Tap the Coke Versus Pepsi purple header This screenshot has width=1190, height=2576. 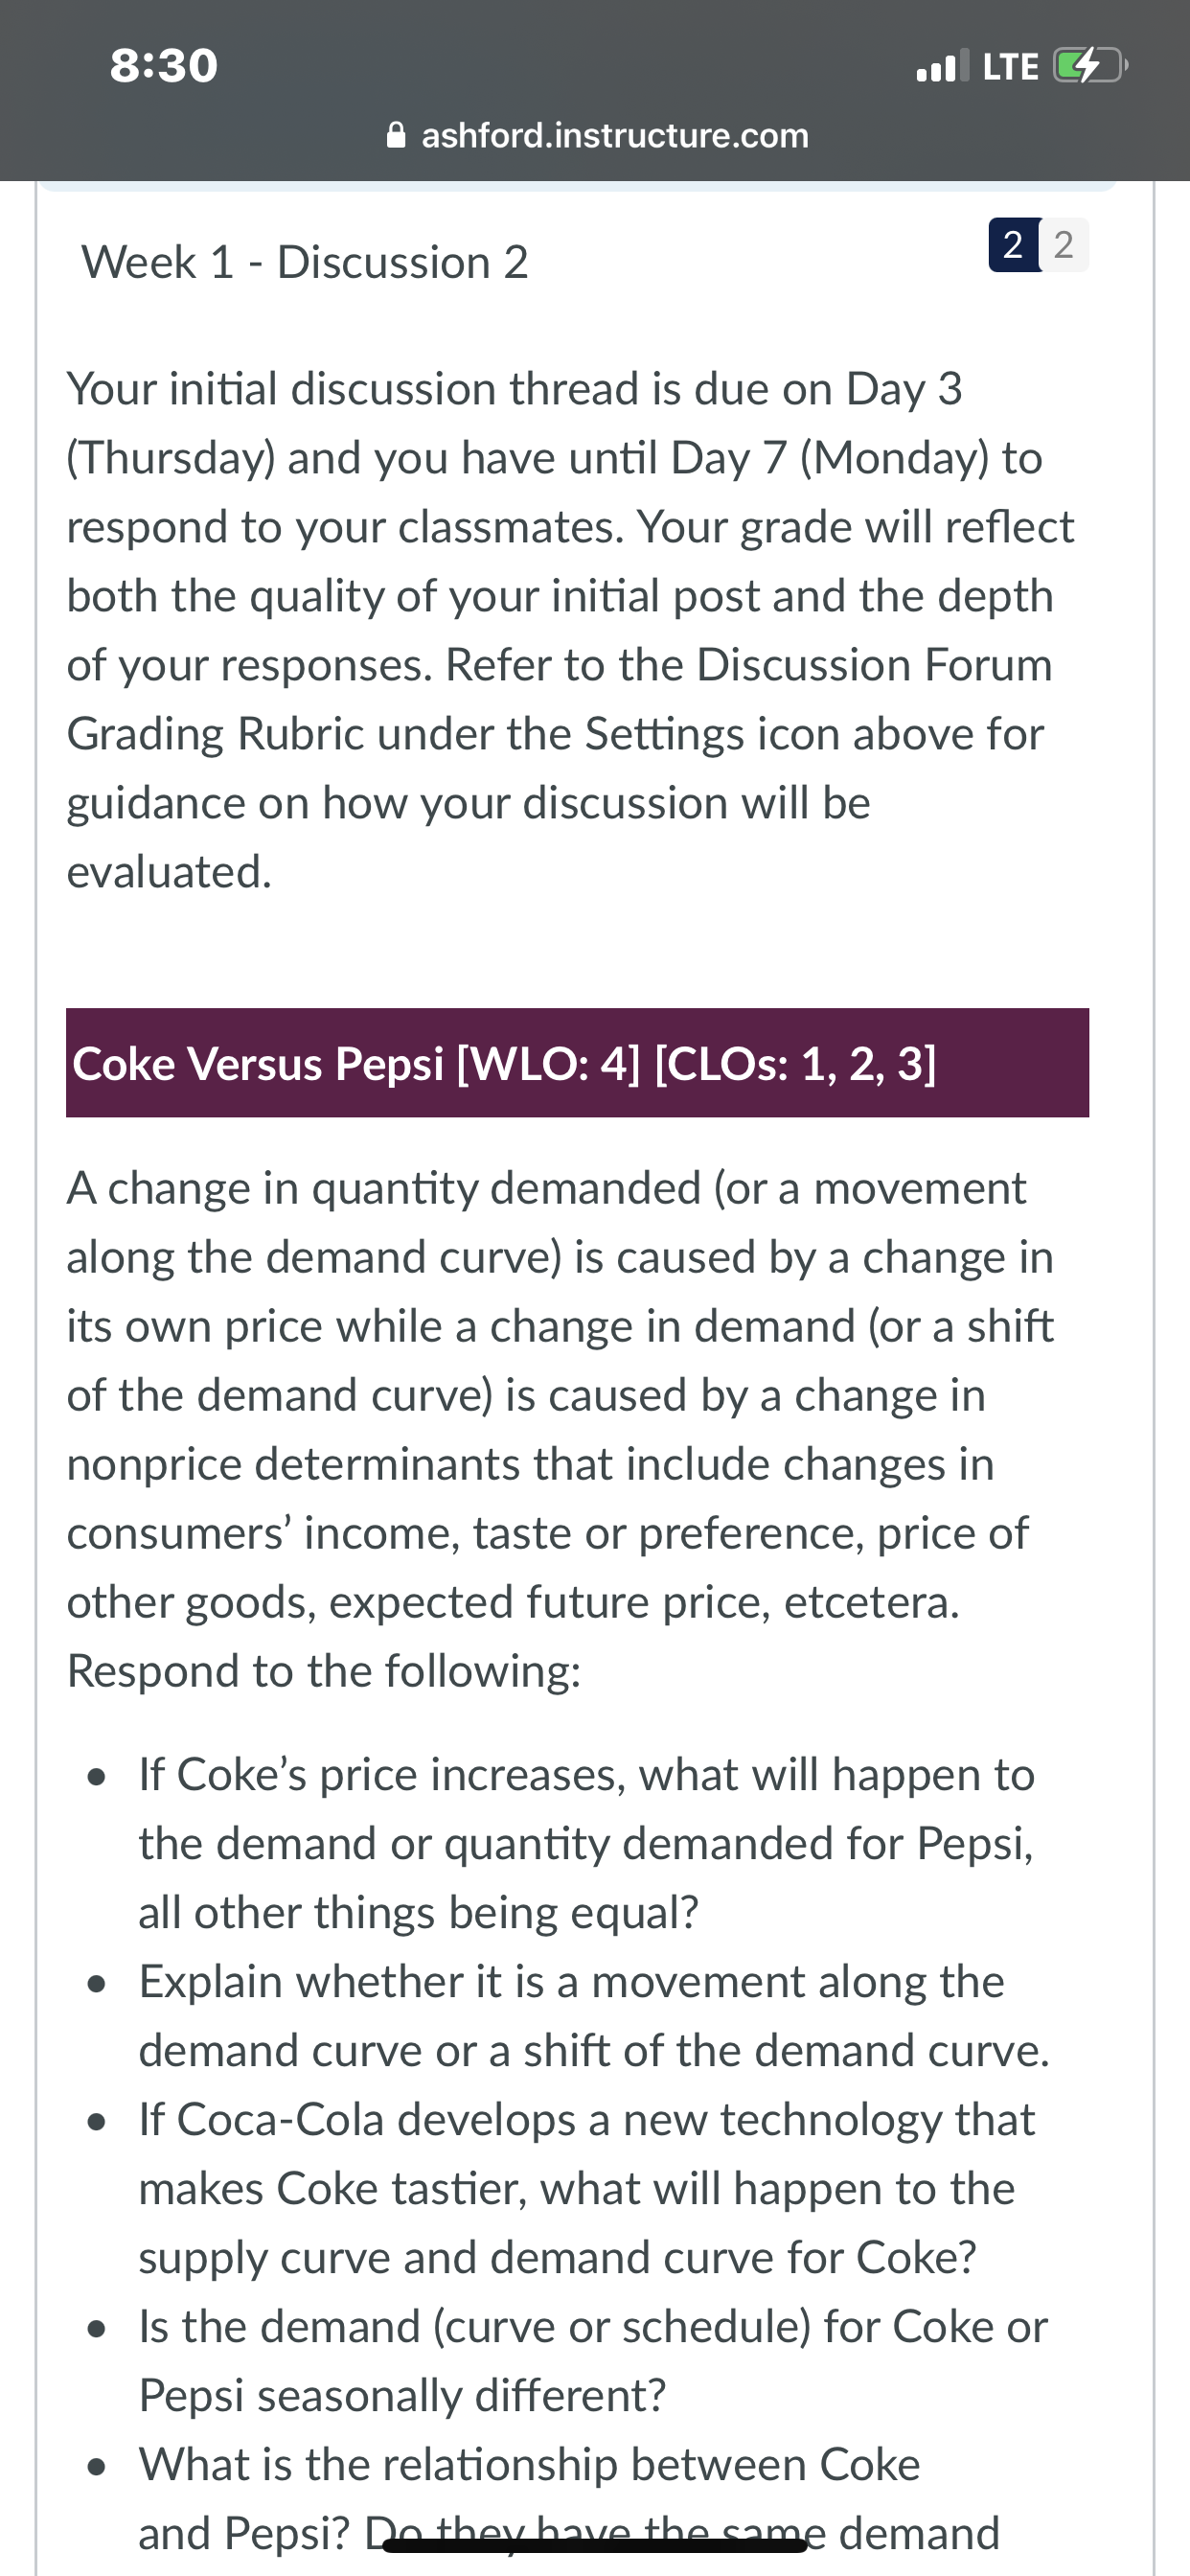(577, 1062)
